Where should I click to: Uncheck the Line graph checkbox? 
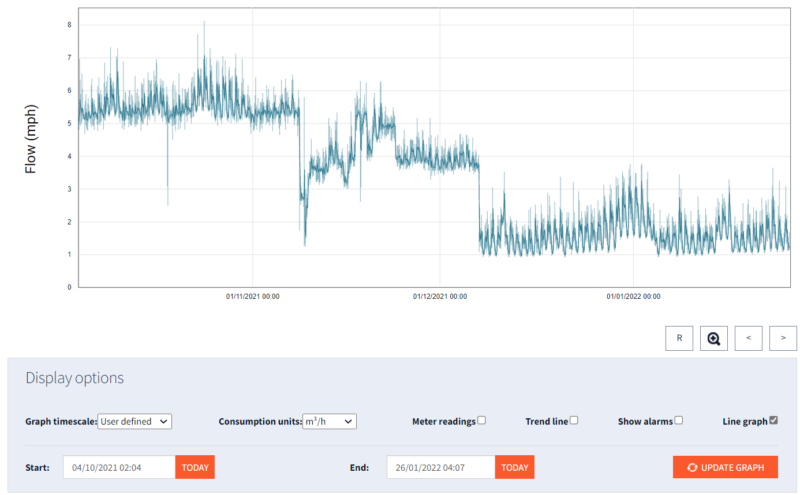[x=773, y=421]
